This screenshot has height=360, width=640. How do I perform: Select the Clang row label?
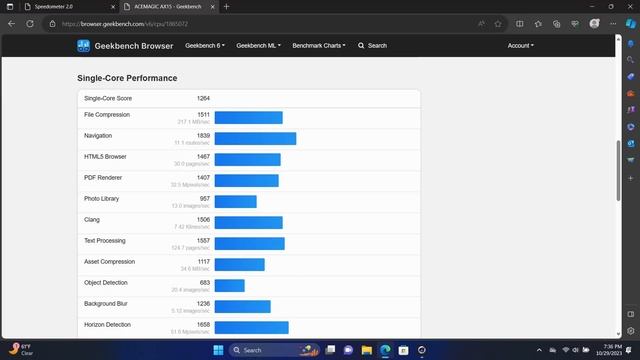tap(92, 220)
